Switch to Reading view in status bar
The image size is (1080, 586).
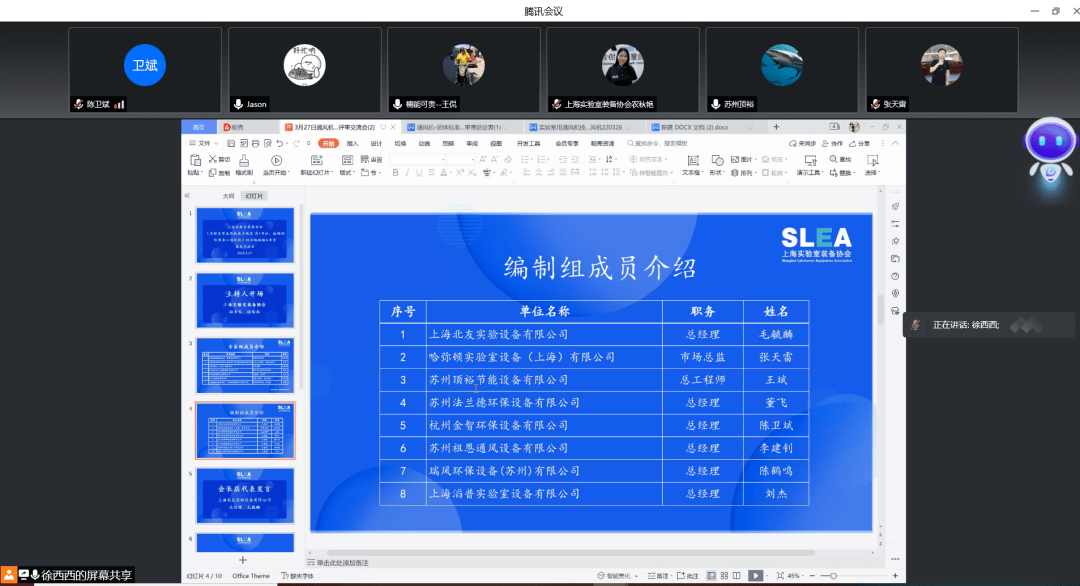(737, 576)
